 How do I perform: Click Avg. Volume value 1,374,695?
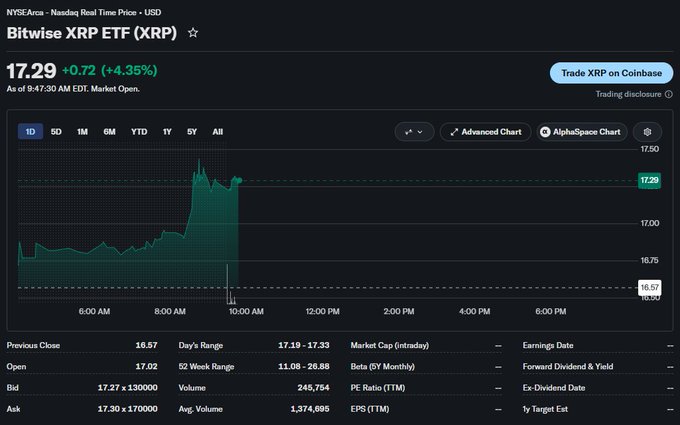310,409
